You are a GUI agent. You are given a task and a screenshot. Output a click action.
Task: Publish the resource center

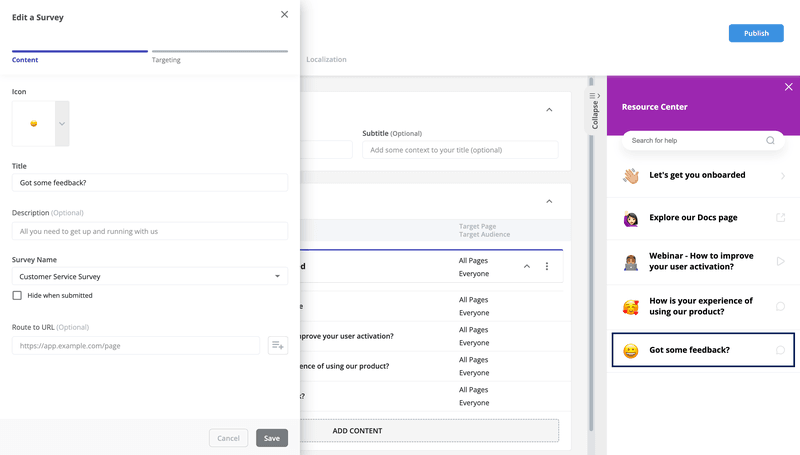[756, 33]
